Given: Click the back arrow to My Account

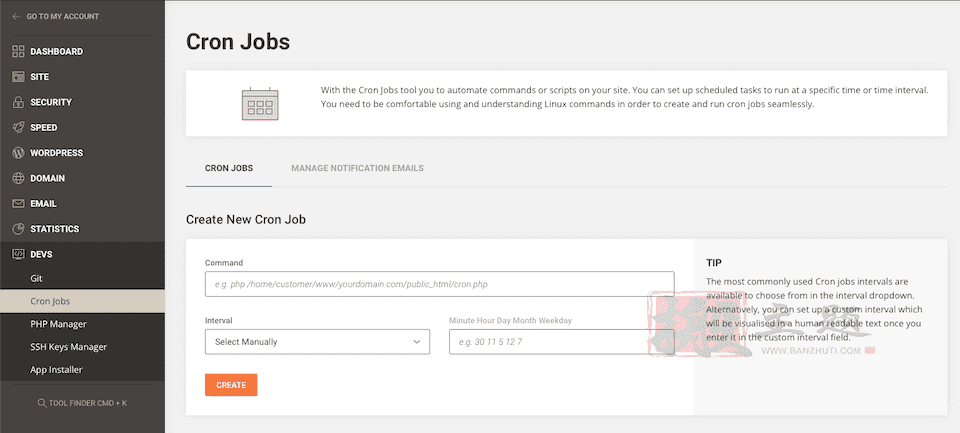Looking at the screenshot, I should pos(16,17).
